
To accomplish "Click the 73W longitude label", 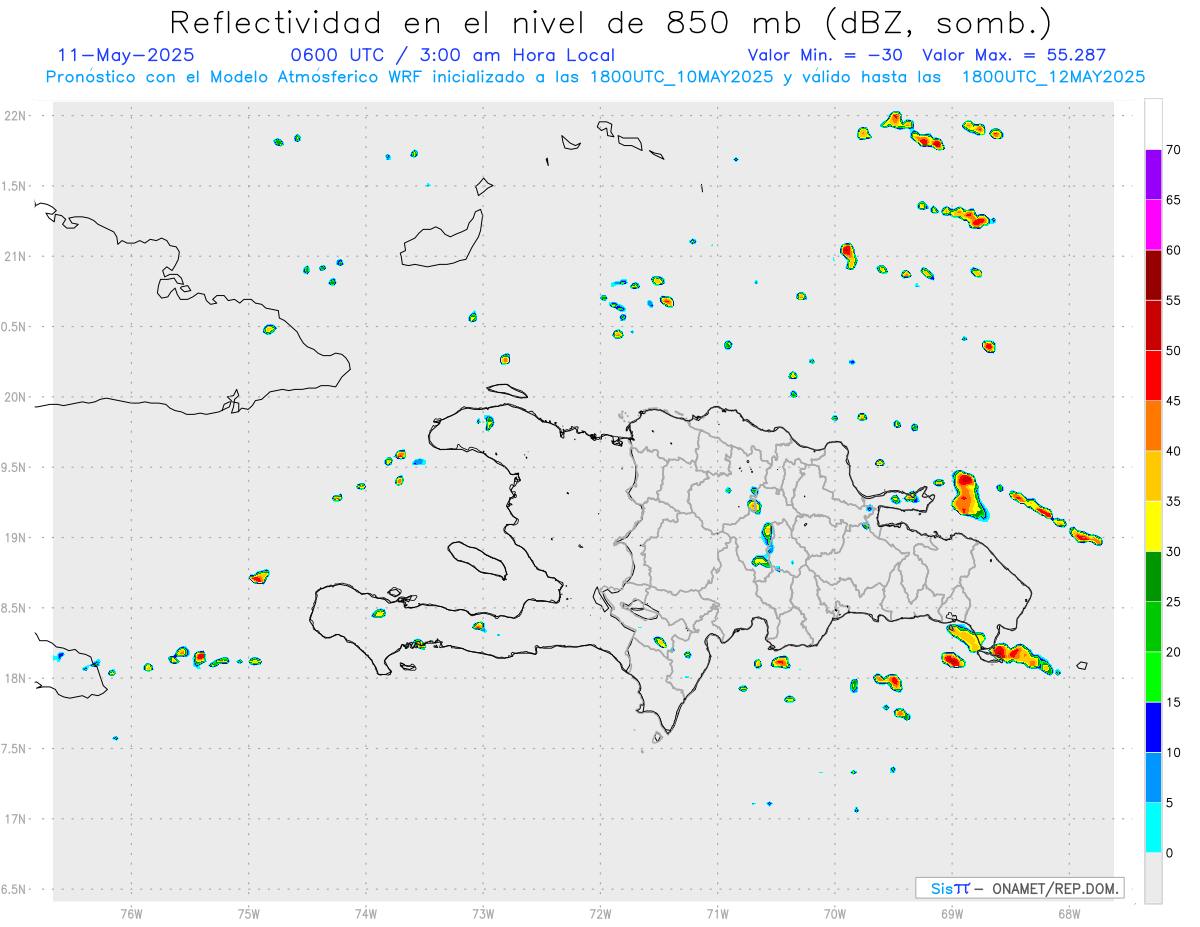I will pos(483,913).
